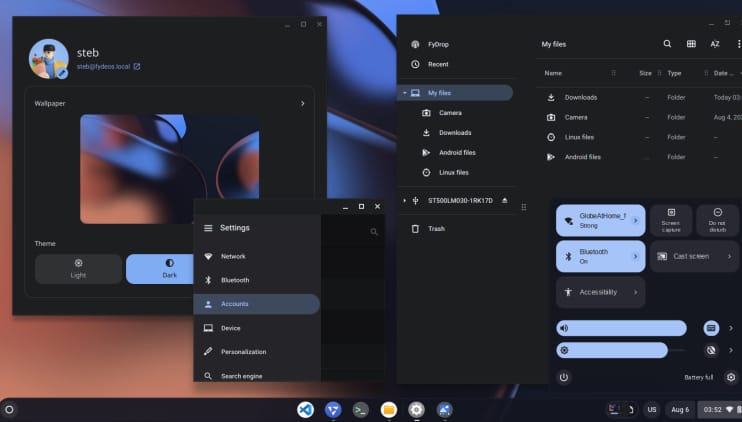742x422 pixels.
Task: Eject the ST500LM030-1RK17D drive
Action: click(505, 201)
